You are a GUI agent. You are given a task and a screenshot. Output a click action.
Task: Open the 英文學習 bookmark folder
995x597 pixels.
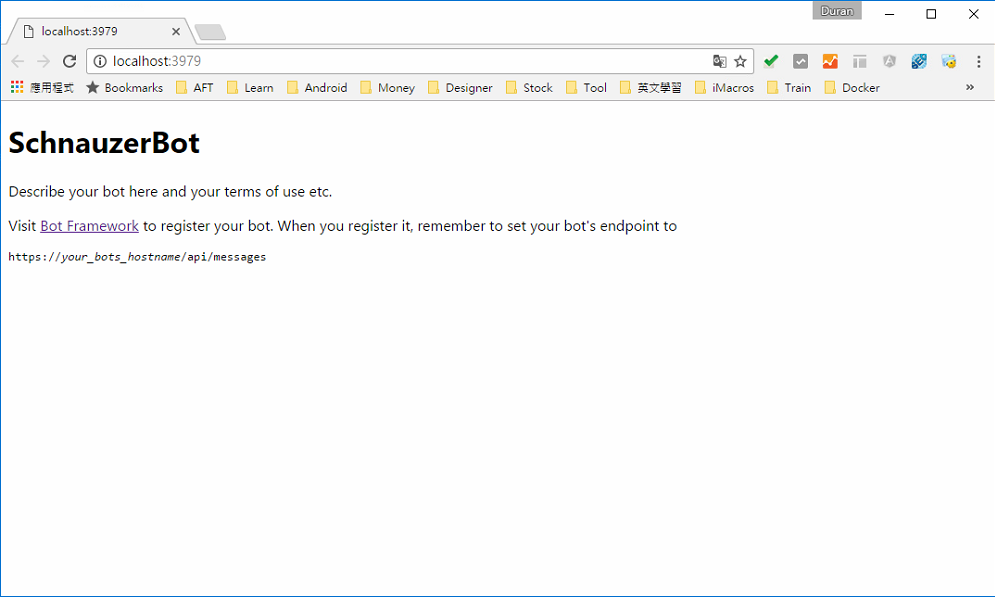click(x=651, y=88)
